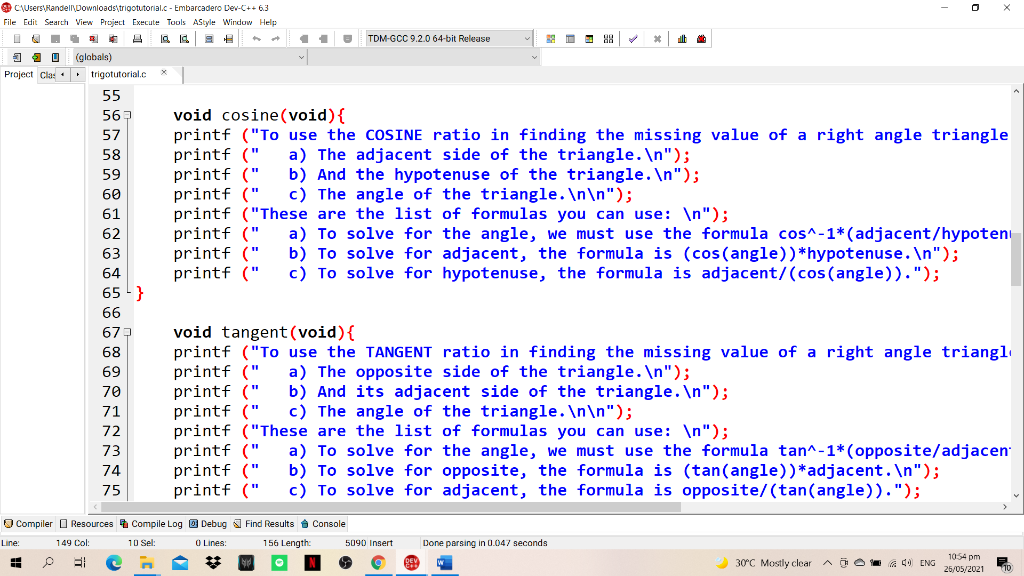Click the Print icon in the toolbar
The width and height of the screenshot is (1024, 576).
pyautogui.click(x=136, y=39)
